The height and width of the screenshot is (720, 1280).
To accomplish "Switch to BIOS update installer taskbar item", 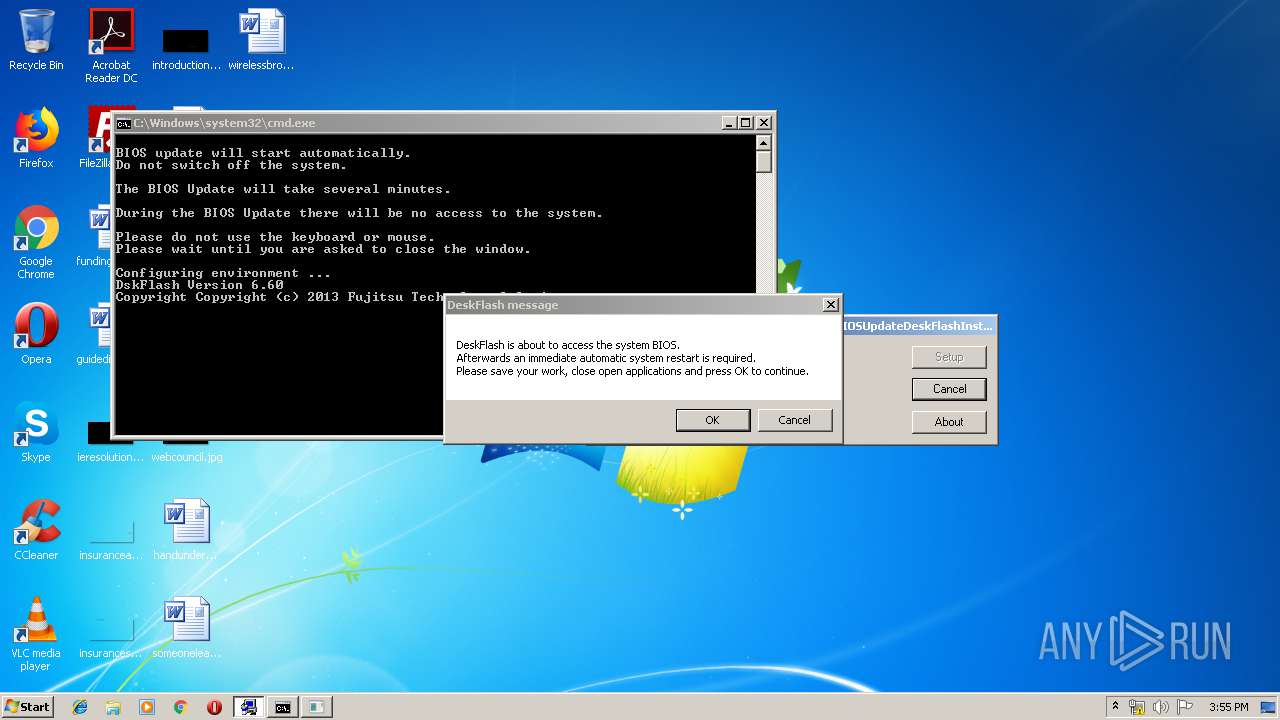I will point(249,707).
